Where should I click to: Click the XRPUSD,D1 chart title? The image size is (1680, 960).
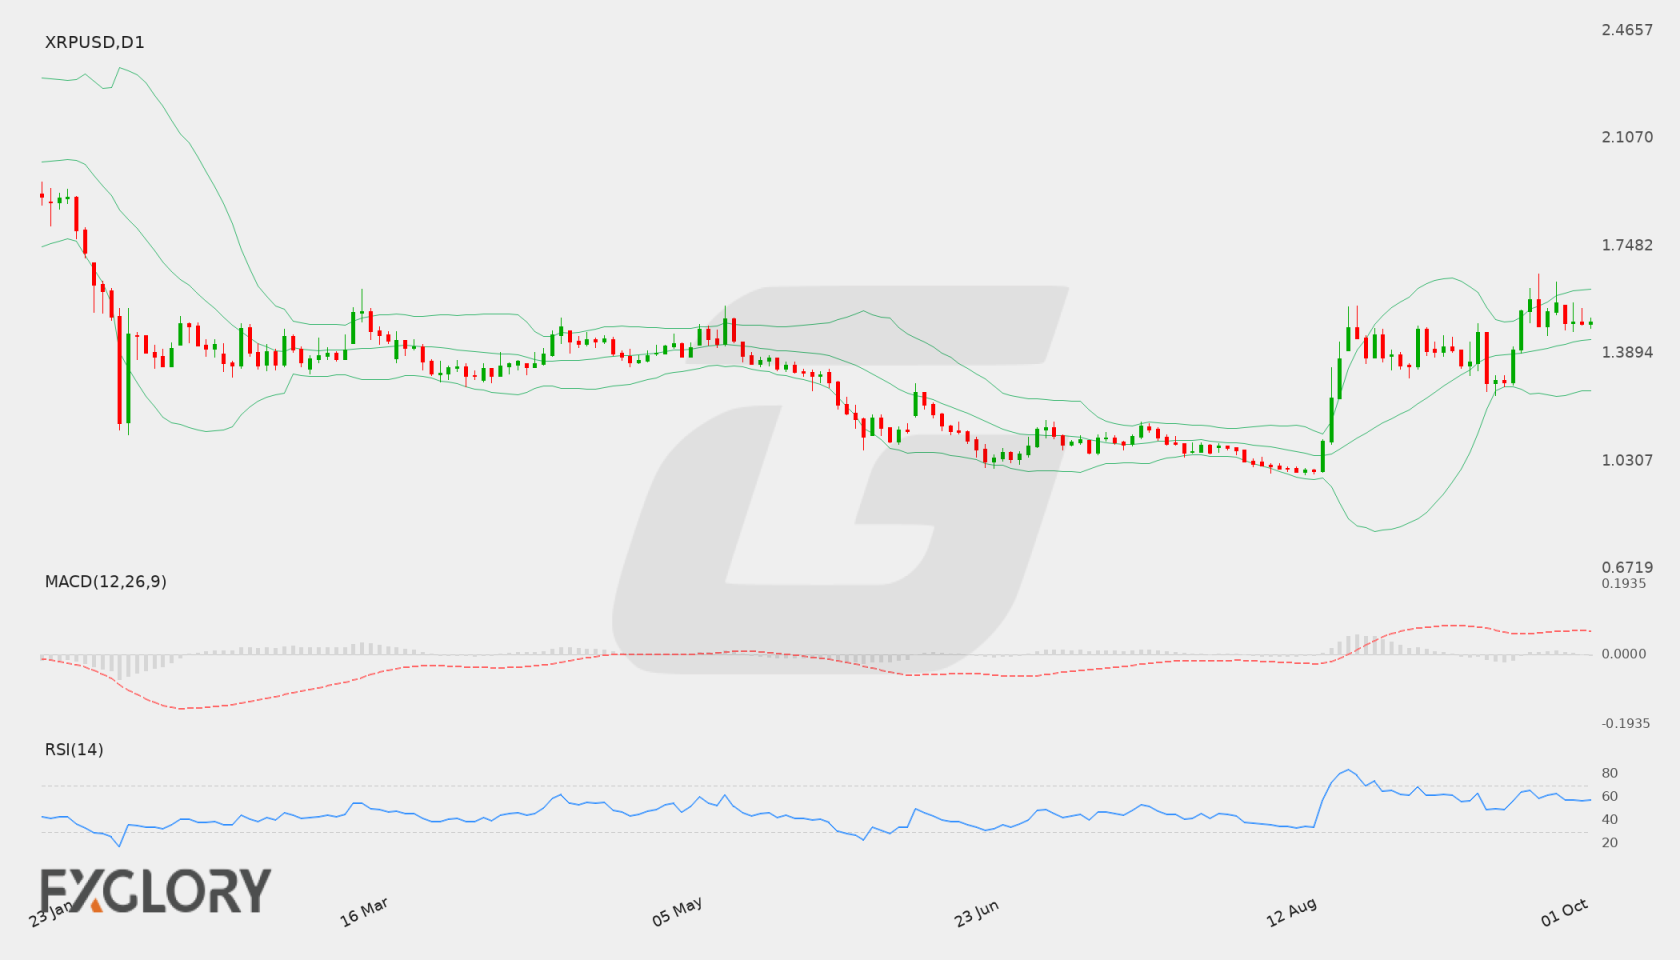94,42
